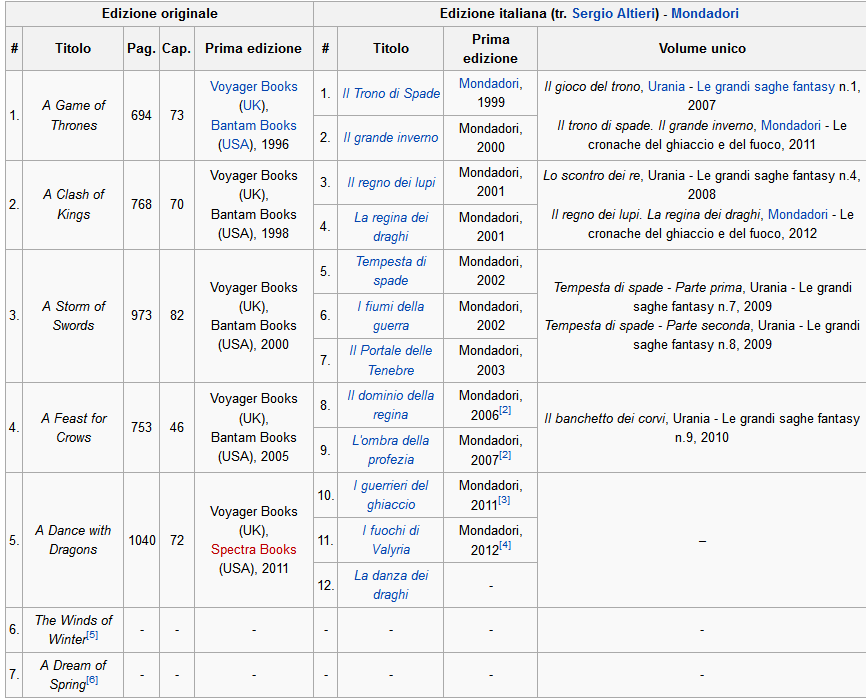Open the I fuochi di Valyria link
Screen dimensions: 866x698
pyautogui.click(x=391, y=540)
